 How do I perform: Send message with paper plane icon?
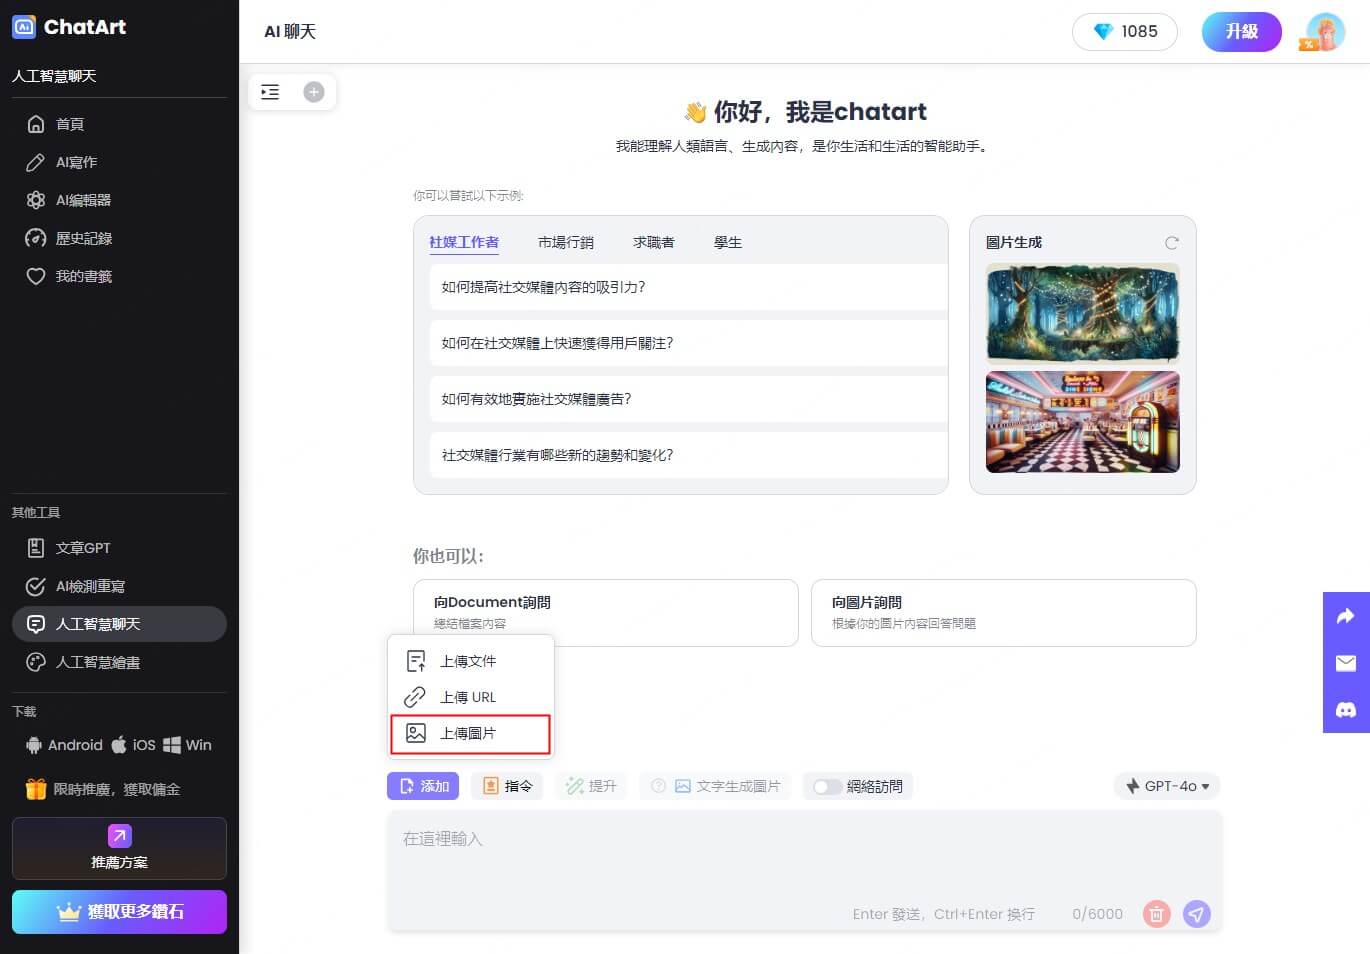pyautogui.click(x=1197, y=913)
